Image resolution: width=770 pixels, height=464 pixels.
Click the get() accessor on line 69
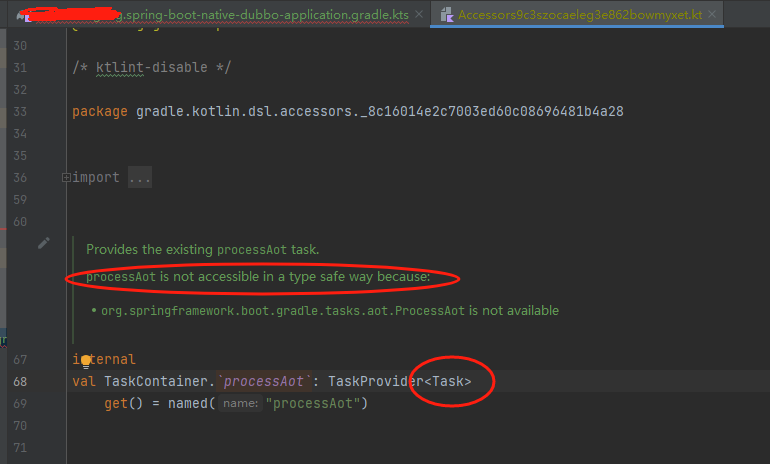tap(123, 404)
